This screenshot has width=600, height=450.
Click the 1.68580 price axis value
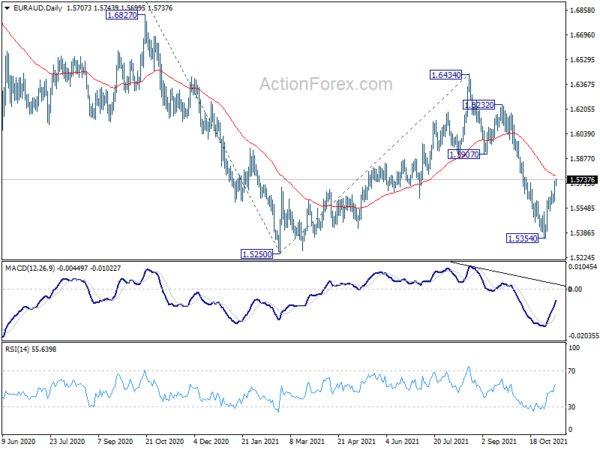(x=582, y=10)
